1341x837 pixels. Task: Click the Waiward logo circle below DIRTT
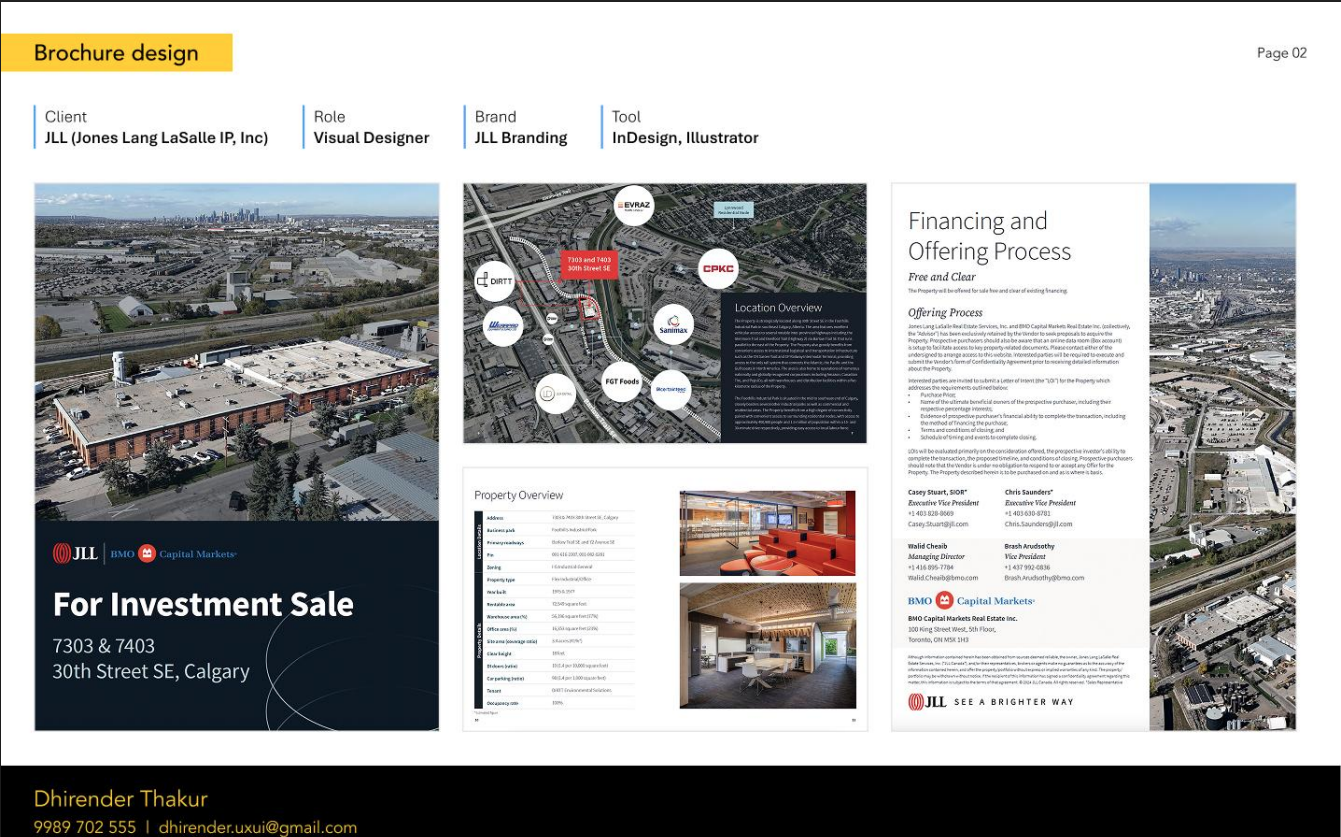(505, 327)
